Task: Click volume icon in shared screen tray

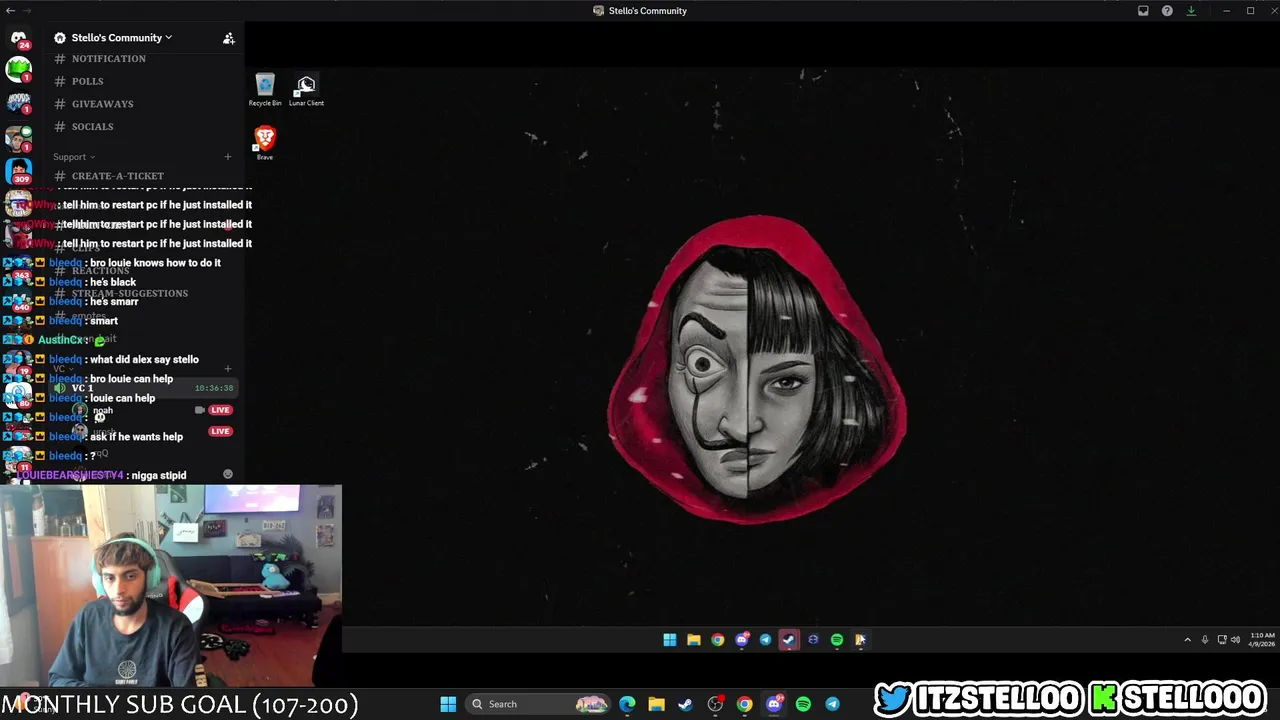Action: (x=1235, y=640)
